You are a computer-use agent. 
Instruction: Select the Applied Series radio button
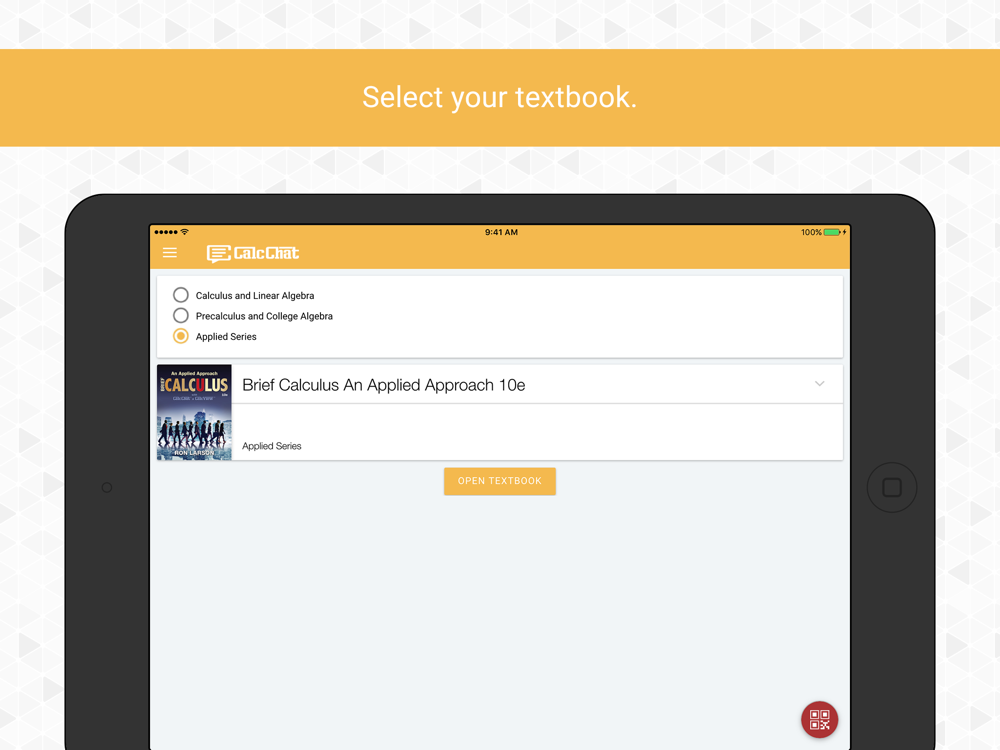tap(181, 336)
